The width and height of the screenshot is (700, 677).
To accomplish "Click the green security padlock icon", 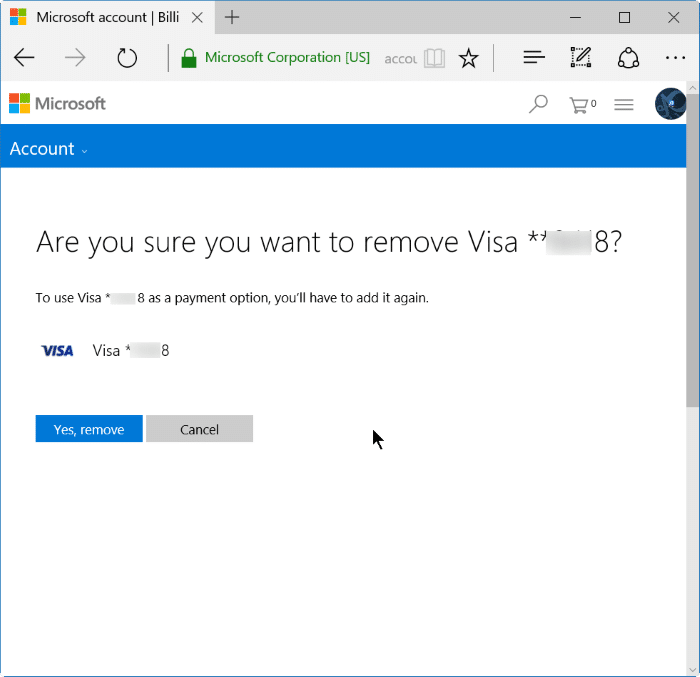I will pos(189,58).
